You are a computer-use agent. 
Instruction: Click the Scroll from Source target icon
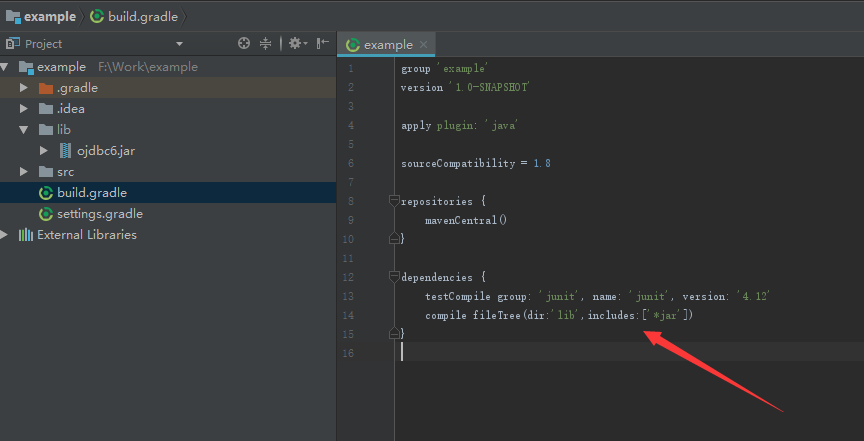point(244,43)
